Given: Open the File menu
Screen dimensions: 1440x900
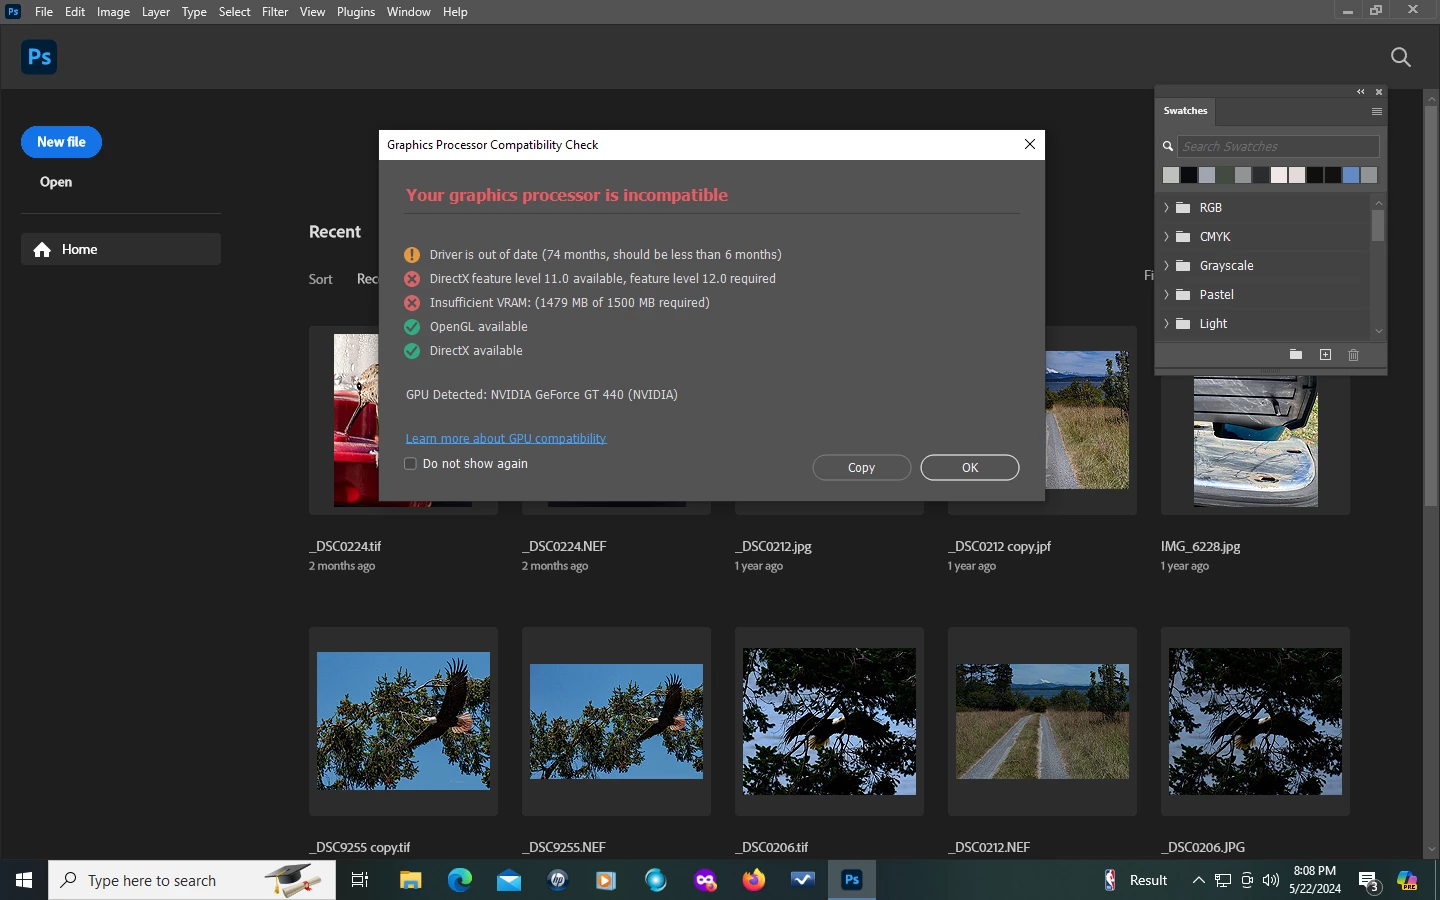Looking at the screenshot, I should 44,12.
